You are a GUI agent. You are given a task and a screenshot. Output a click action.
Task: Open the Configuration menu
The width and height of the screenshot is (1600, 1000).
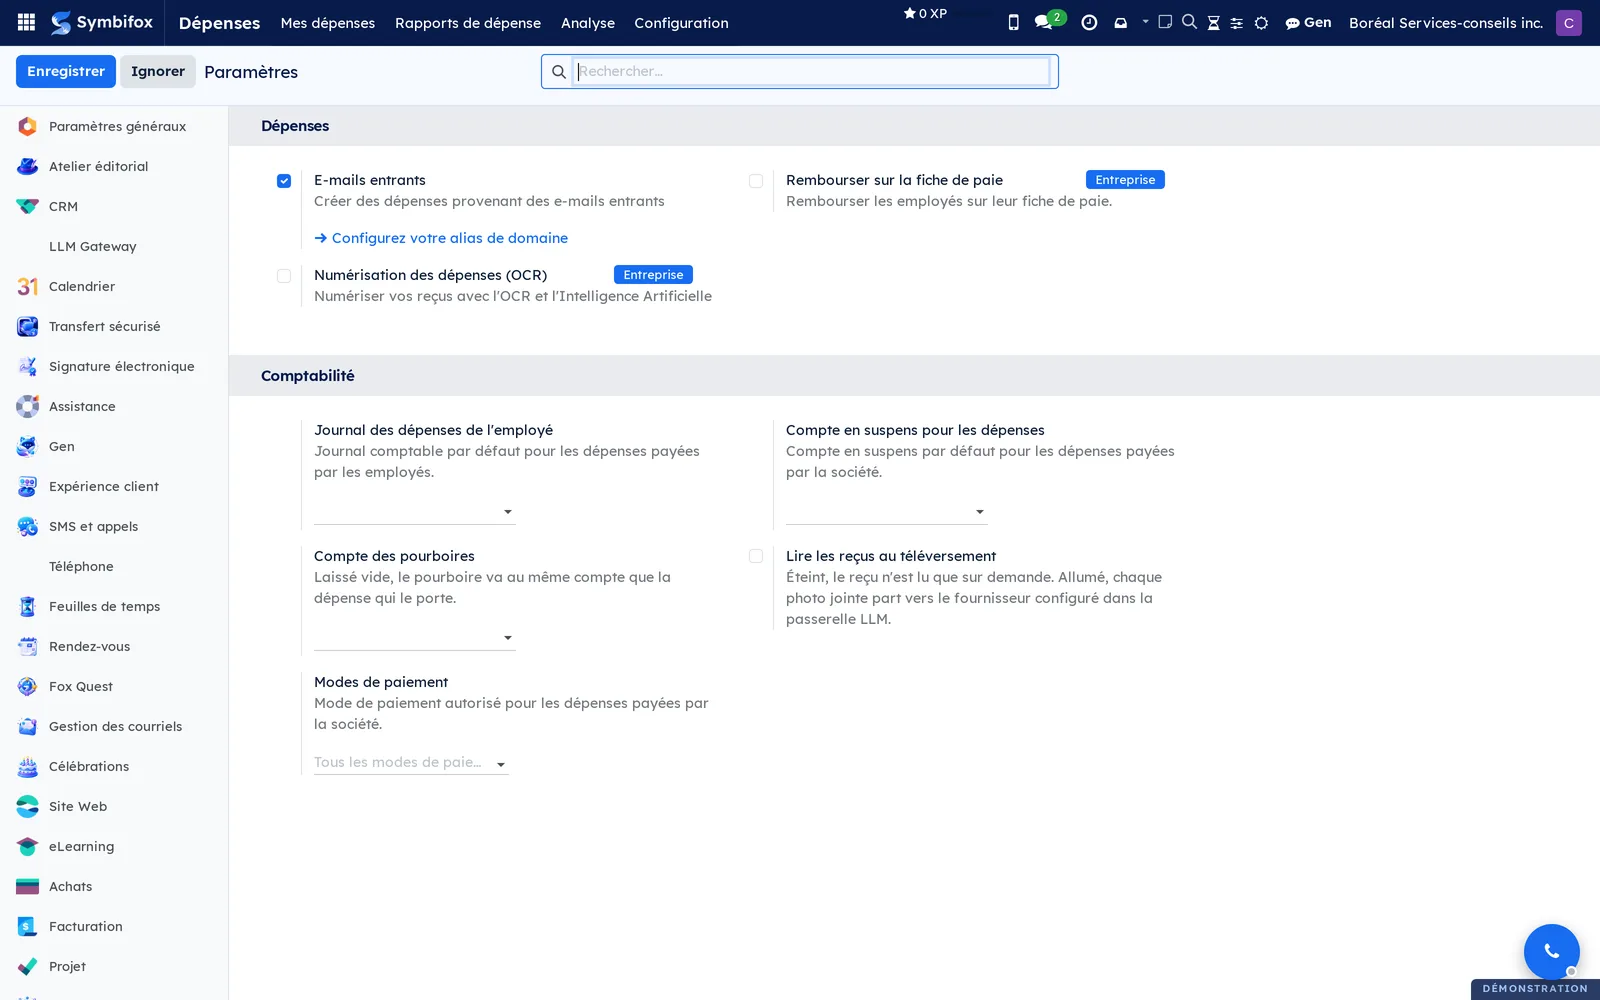[681, 23]
